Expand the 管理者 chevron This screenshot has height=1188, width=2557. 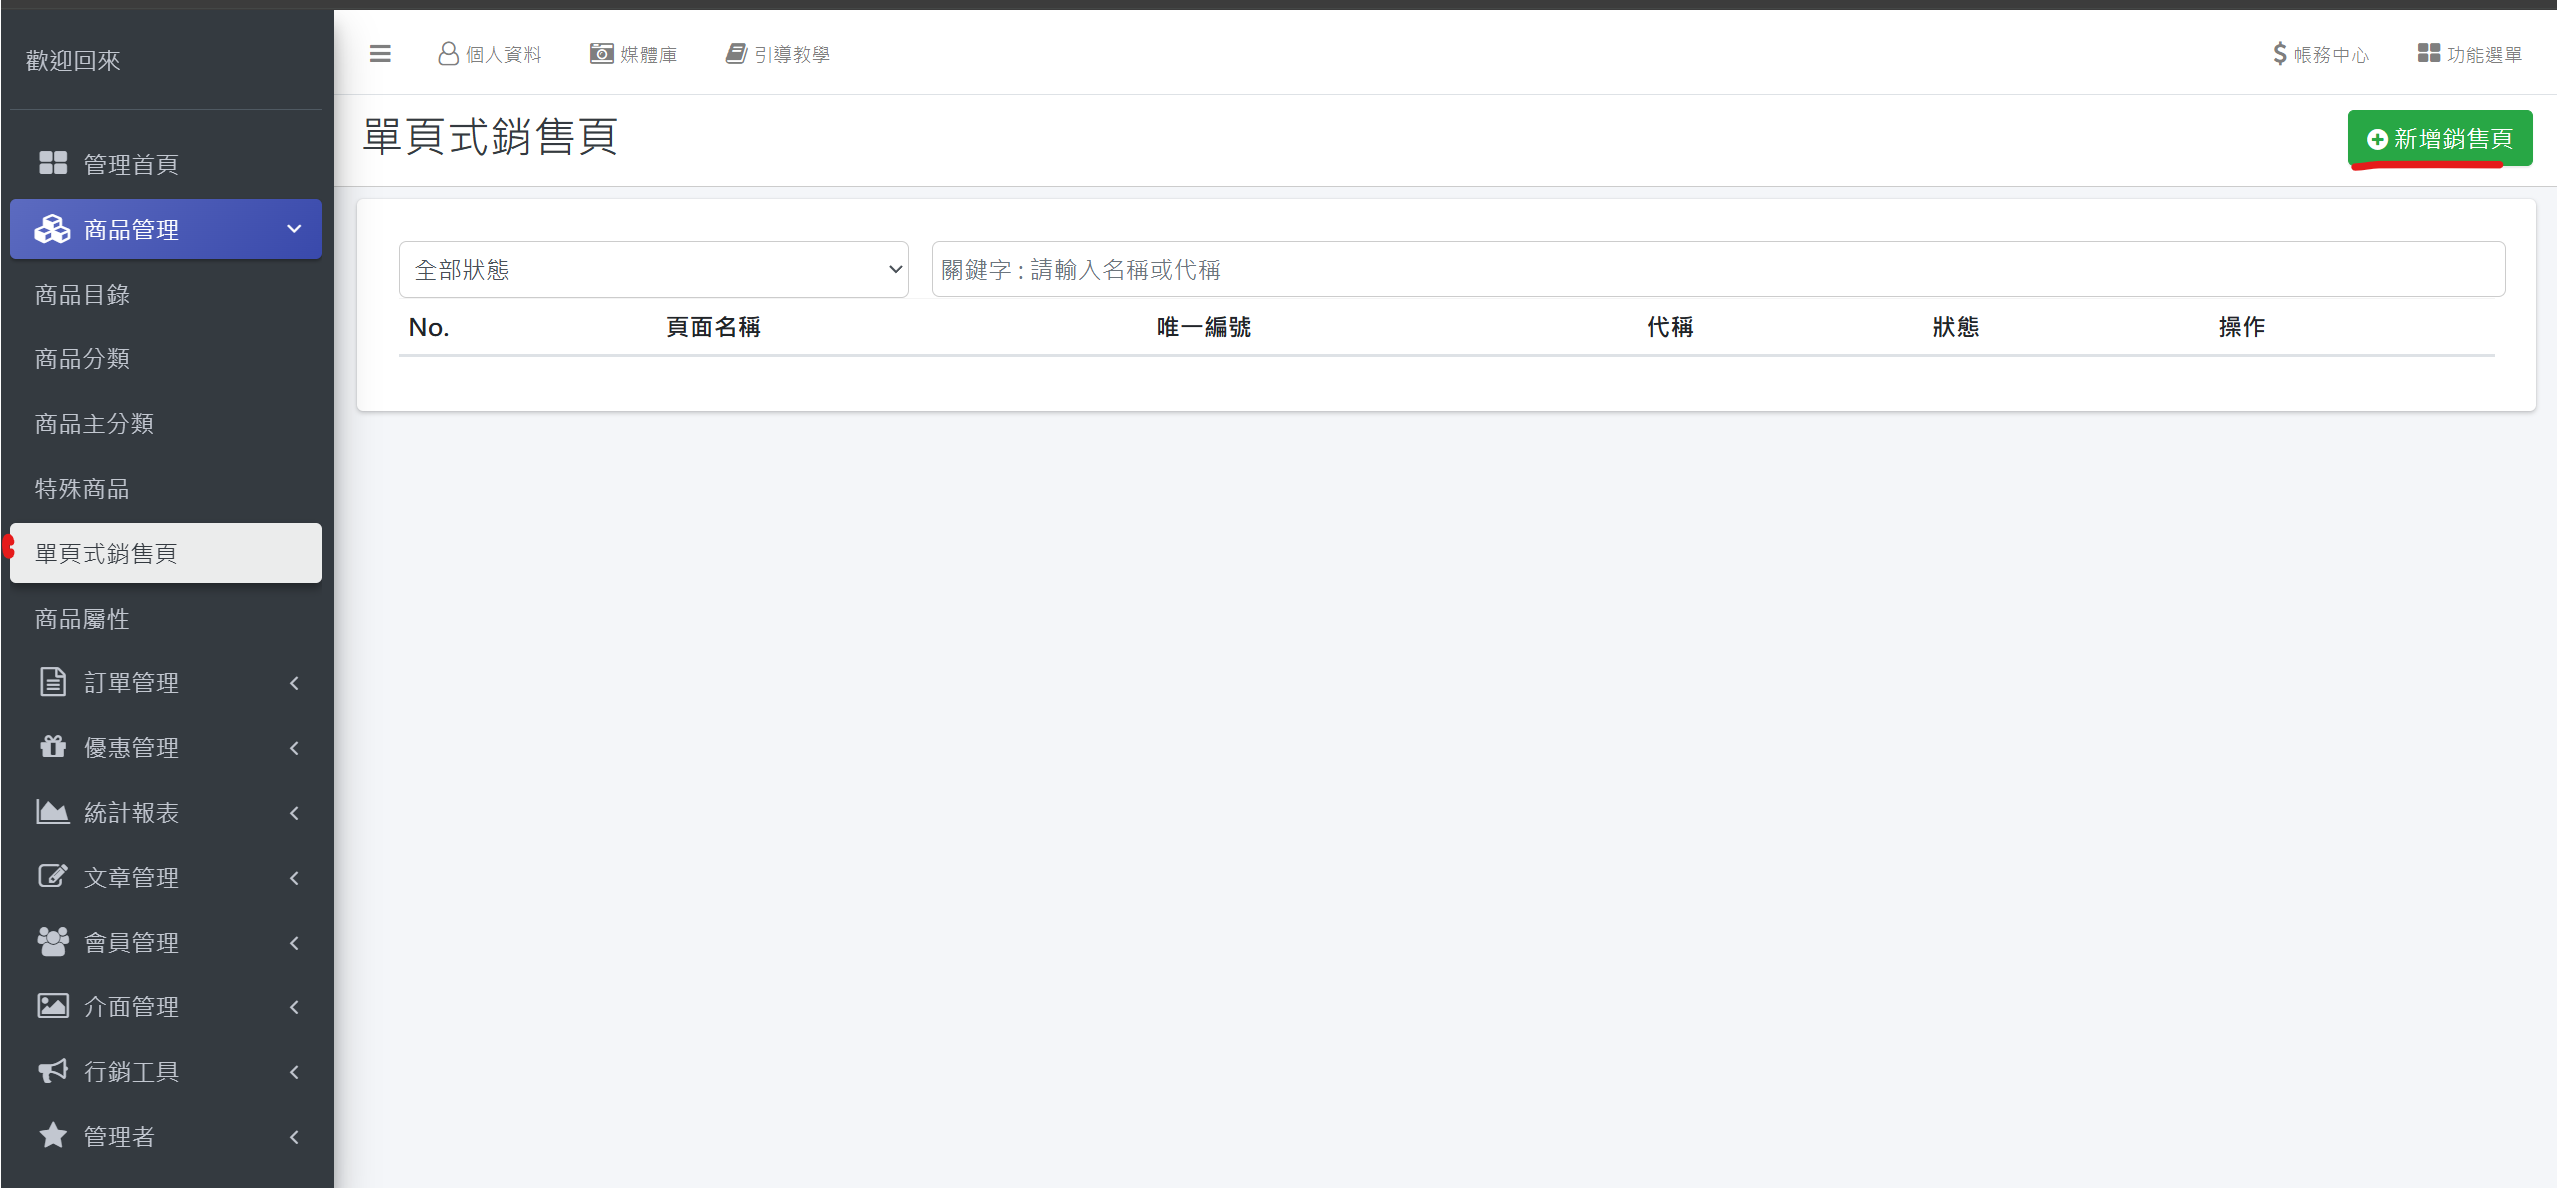click(x=294, y=1137)
